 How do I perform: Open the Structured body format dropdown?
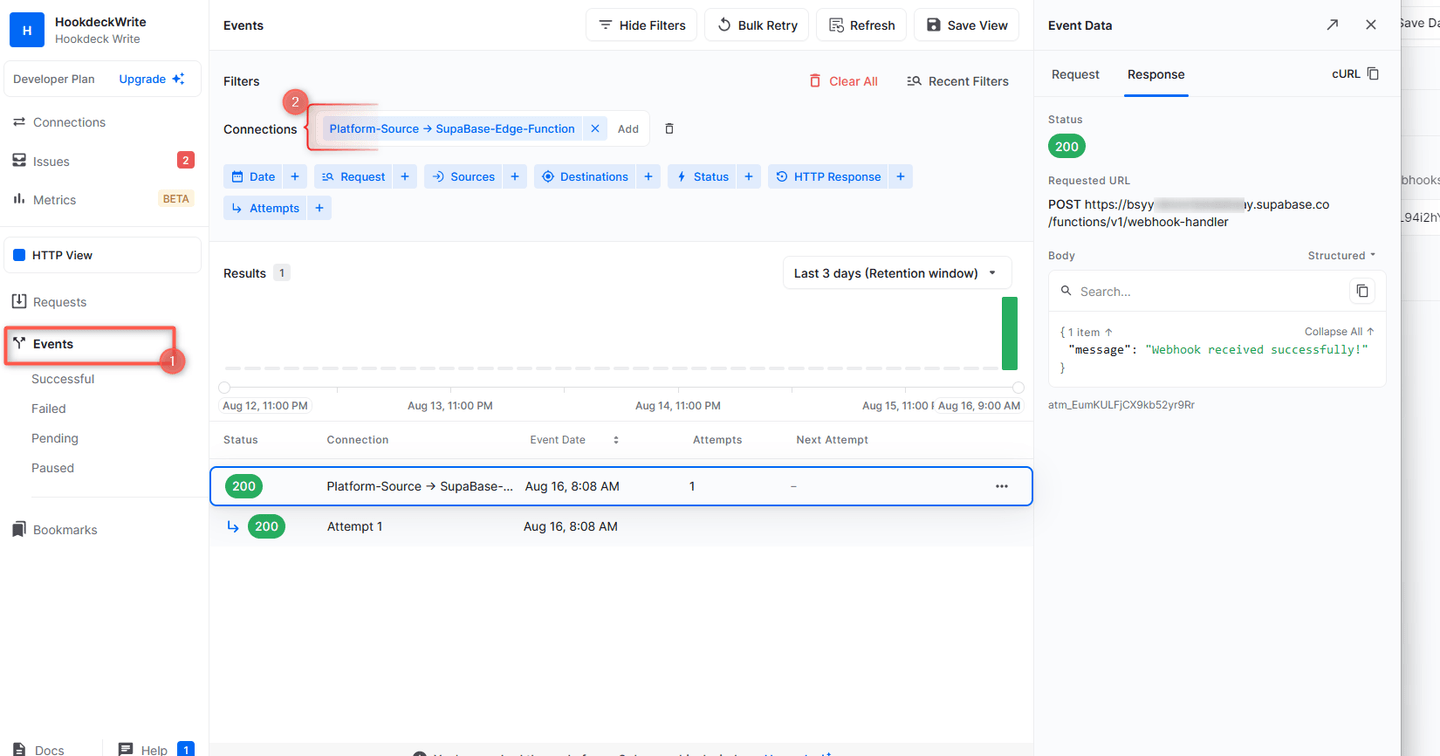(x=1341, y=256)
